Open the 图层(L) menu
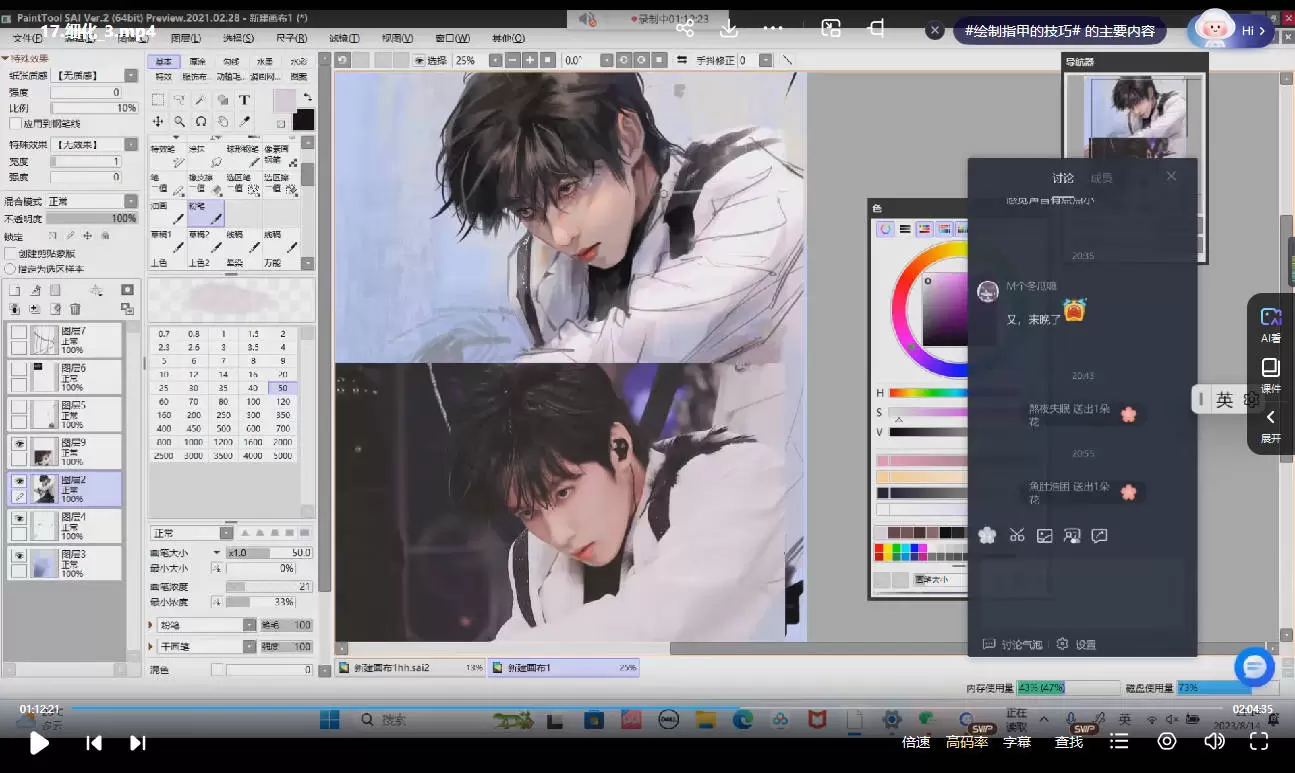The height and width of the screenshot is (773, 1295). [186, 38]
